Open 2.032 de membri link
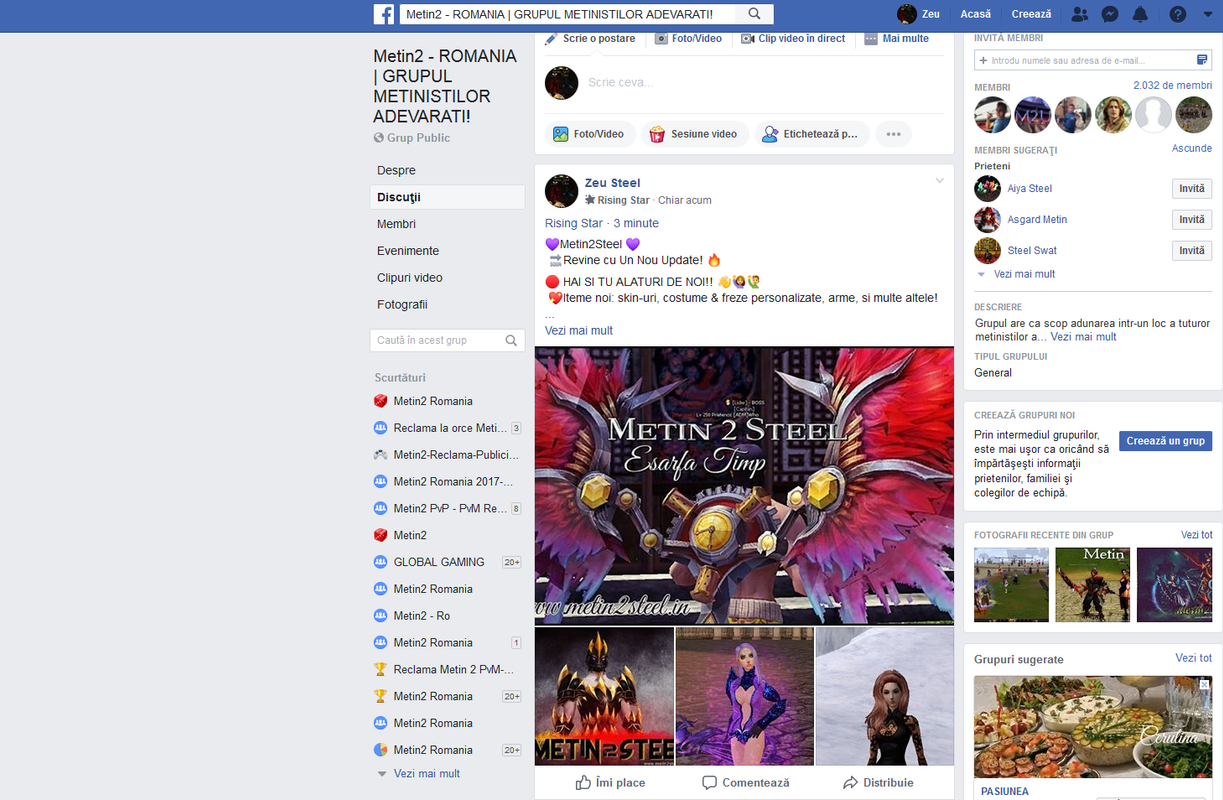 tap(1172, 86)
